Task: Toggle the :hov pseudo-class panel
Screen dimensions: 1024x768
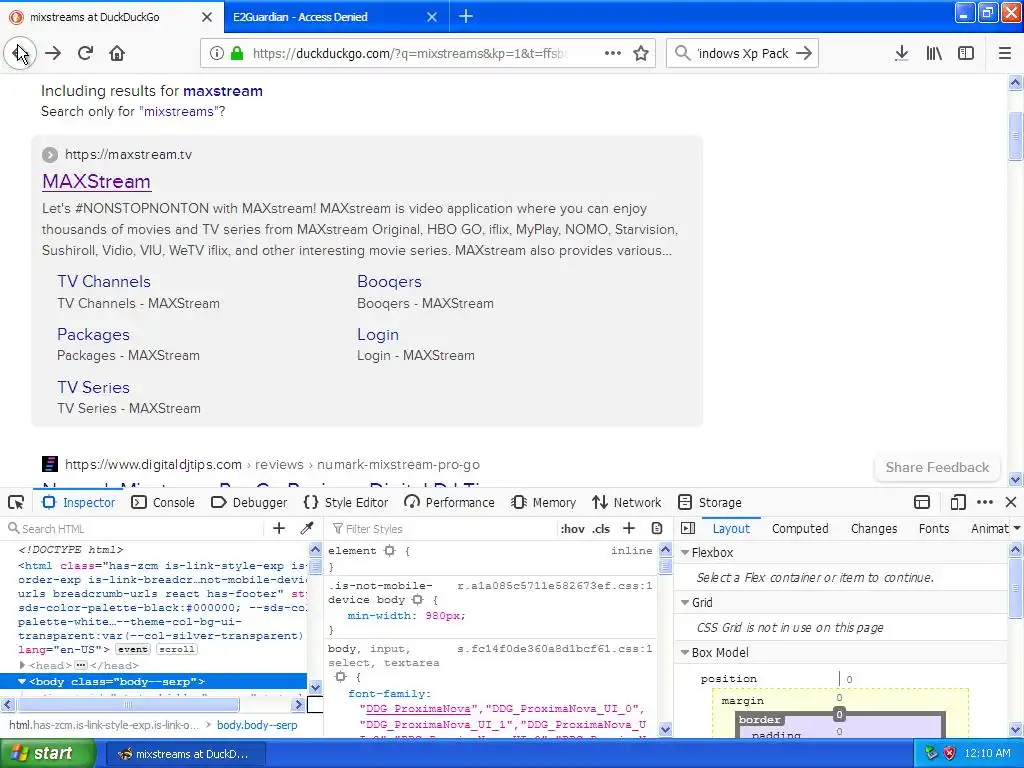Action: 573,529
